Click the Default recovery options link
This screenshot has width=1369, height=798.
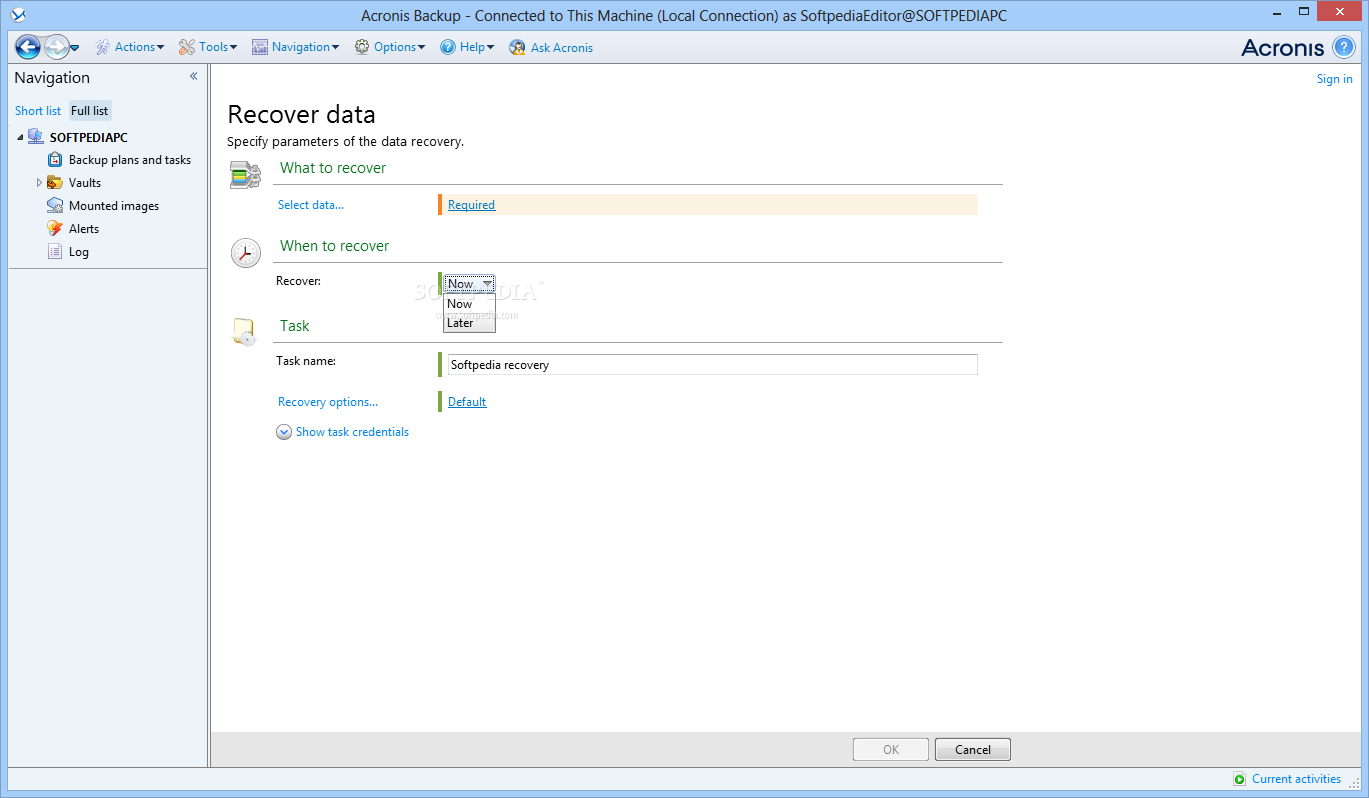click(467, 402)
